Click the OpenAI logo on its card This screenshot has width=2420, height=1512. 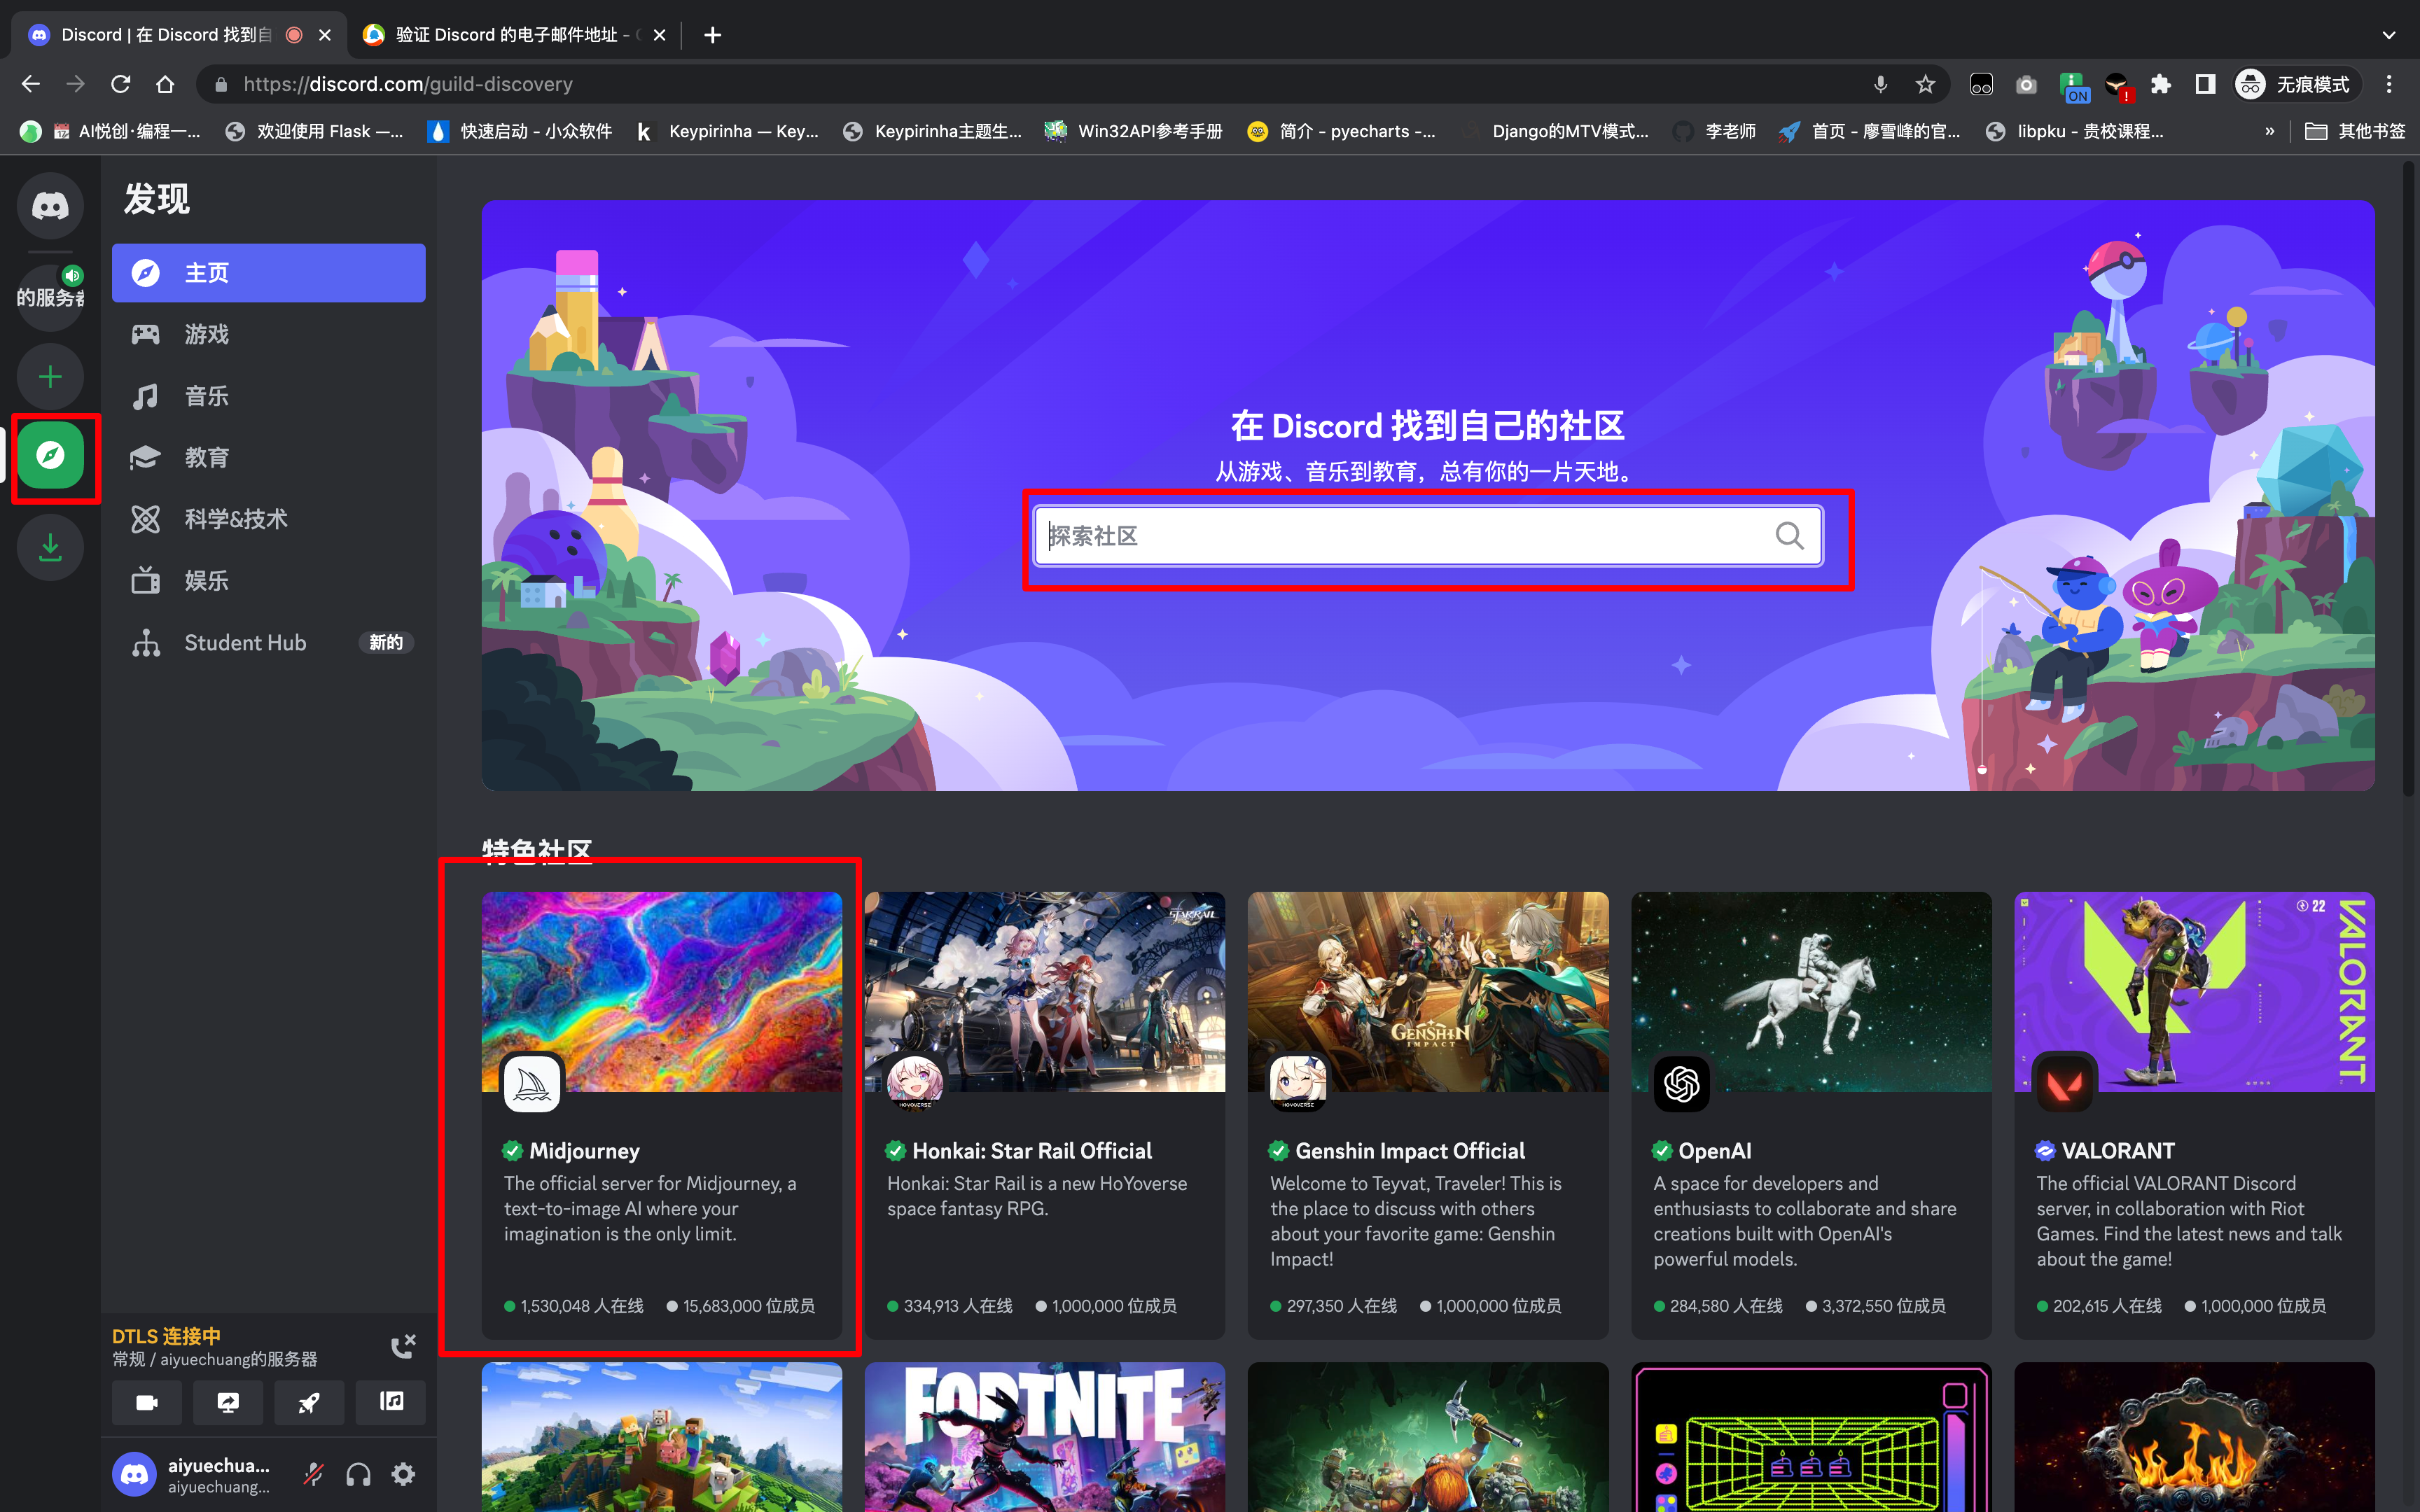[x=1681, y=1084]
